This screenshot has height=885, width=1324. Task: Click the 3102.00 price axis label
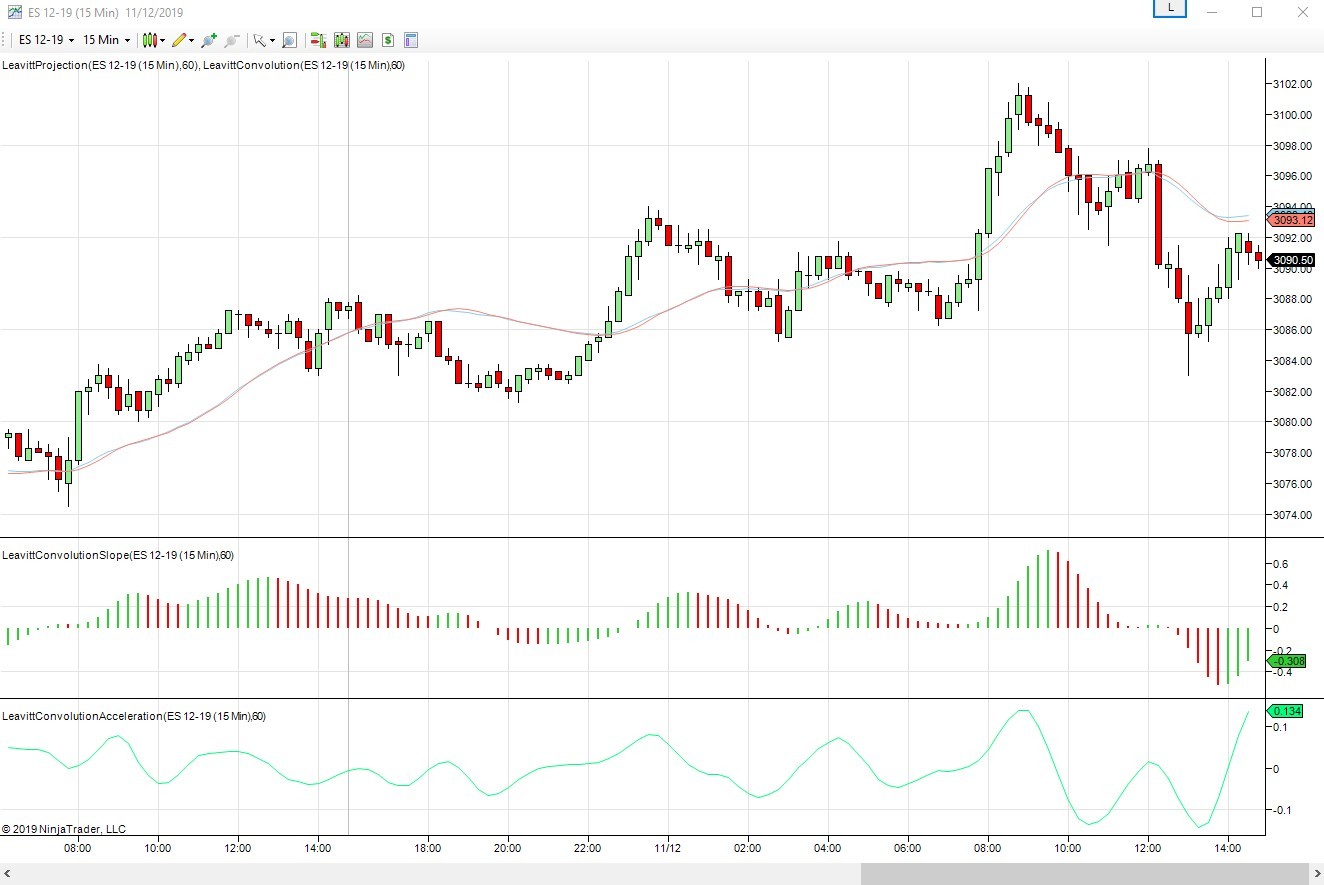[1293, 83]
